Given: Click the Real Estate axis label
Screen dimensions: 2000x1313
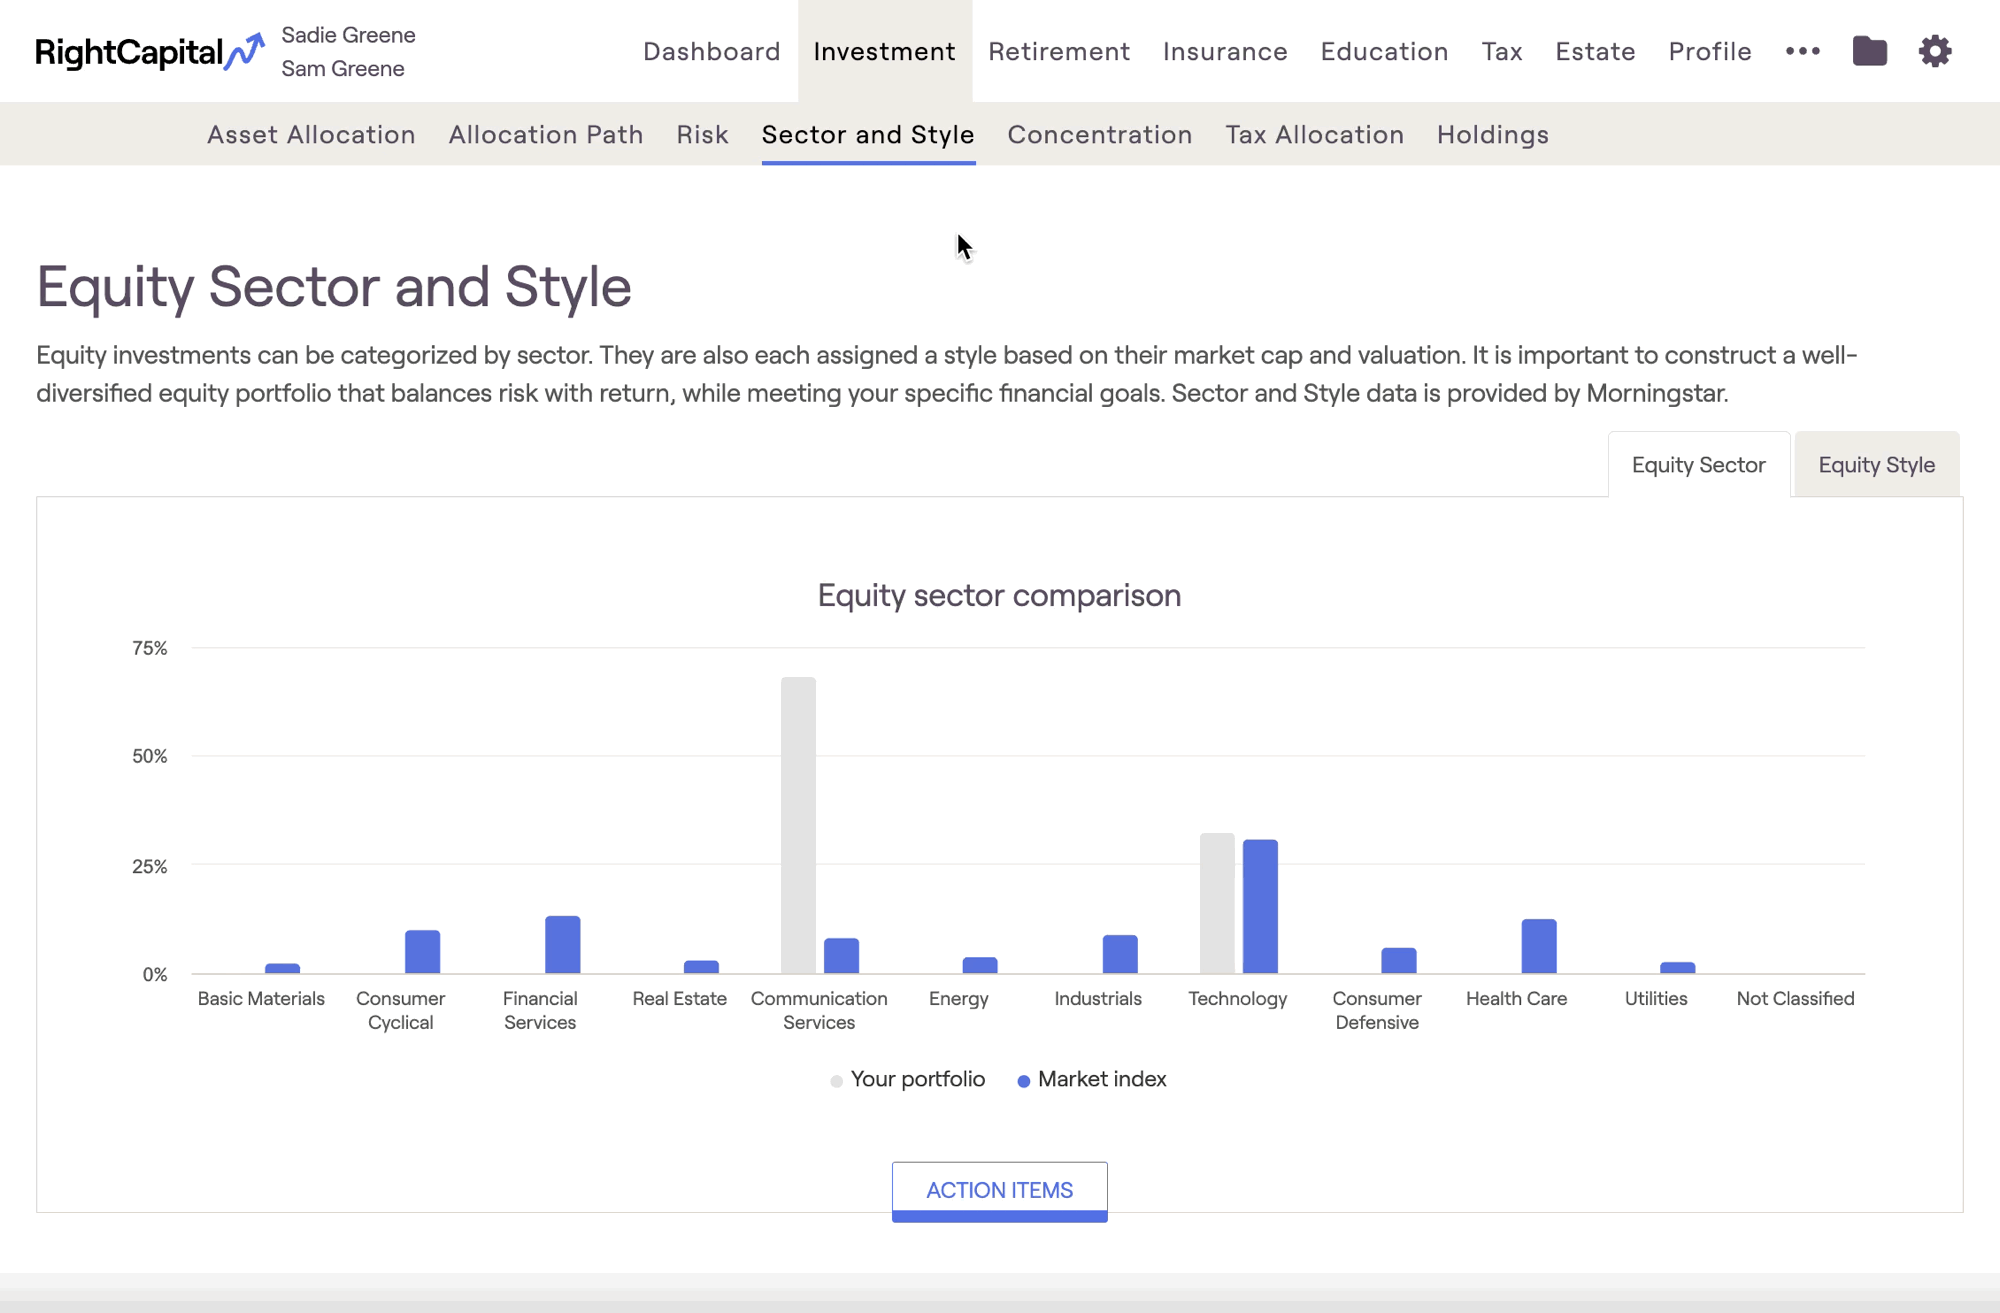Looking at the screenshot, I should click(679, 998).
